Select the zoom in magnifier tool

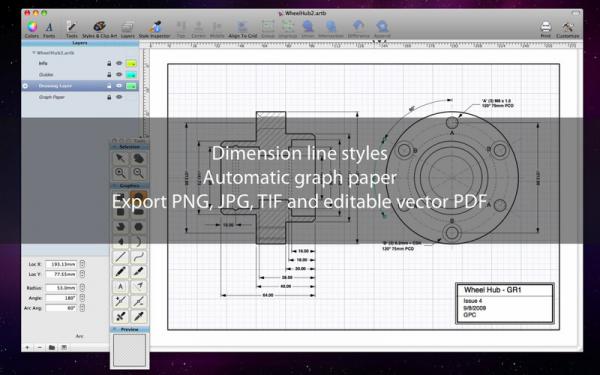point(121,173)
